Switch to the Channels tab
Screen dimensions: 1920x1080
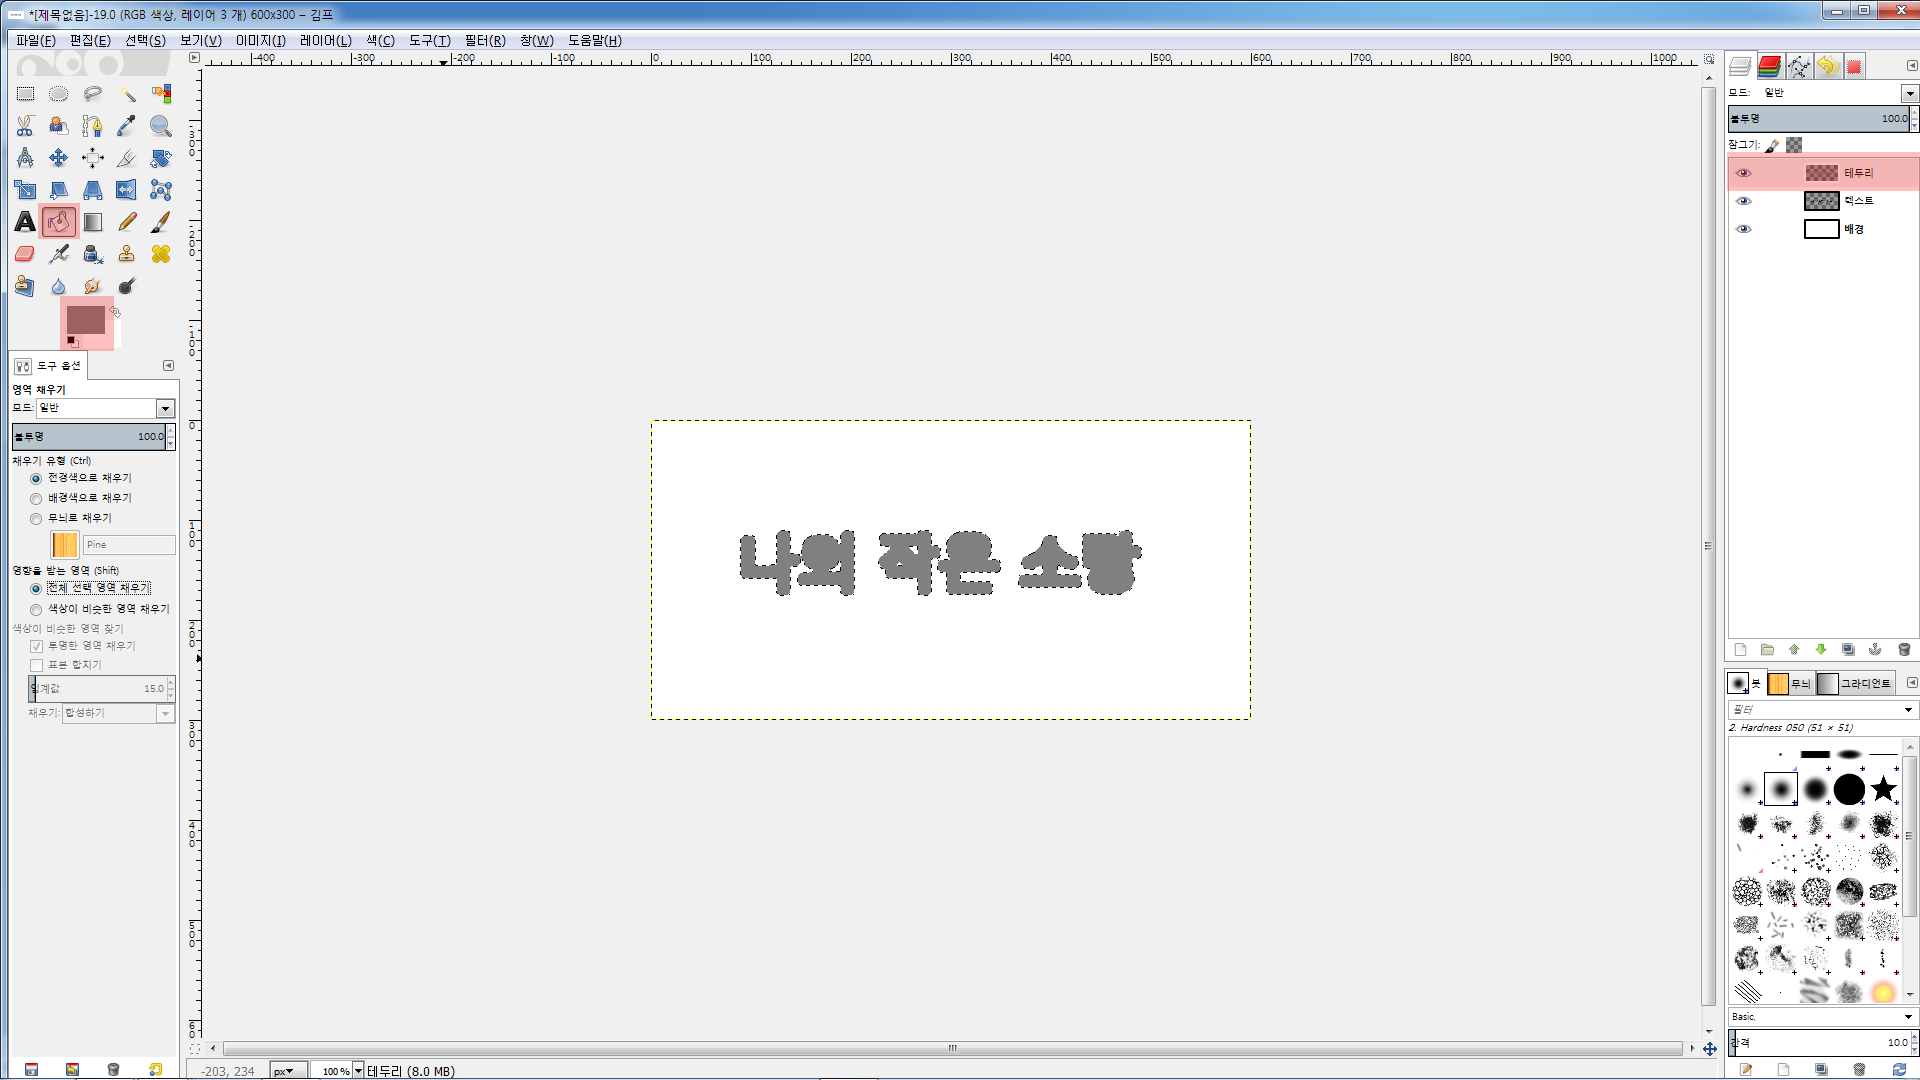1769,66
